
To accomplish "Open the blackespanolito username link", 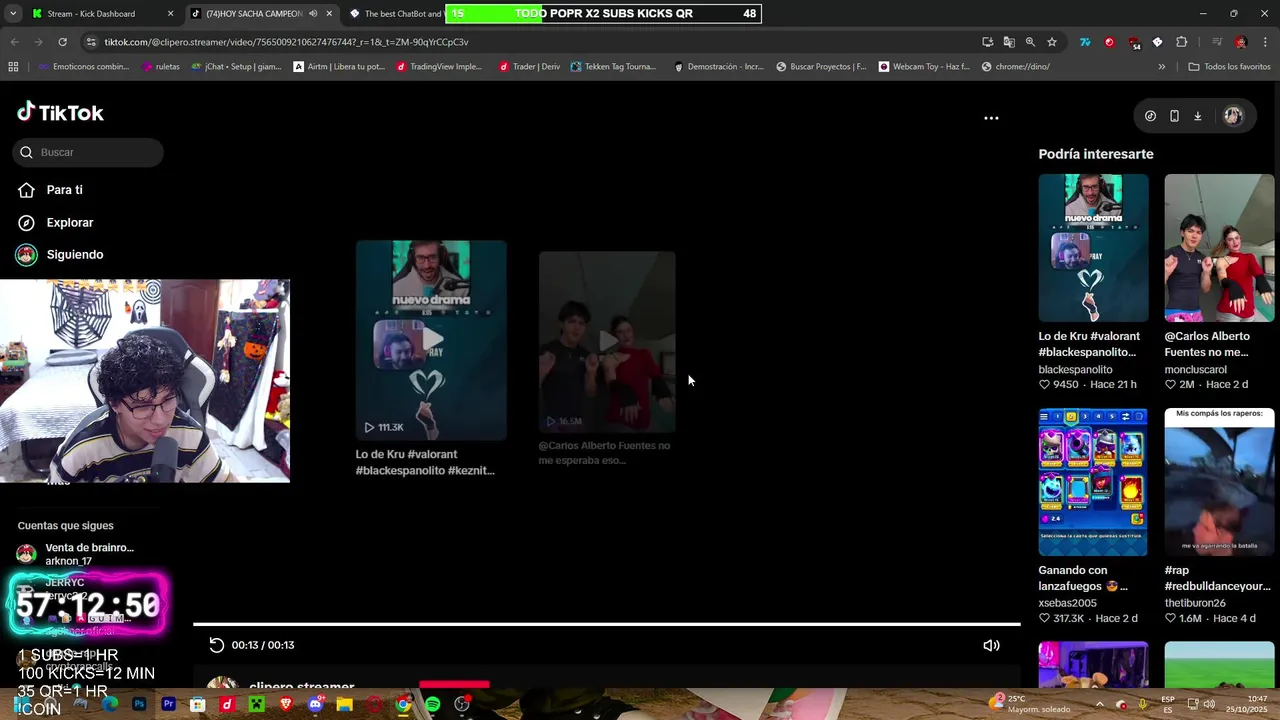I will [x=1075, y=370].
